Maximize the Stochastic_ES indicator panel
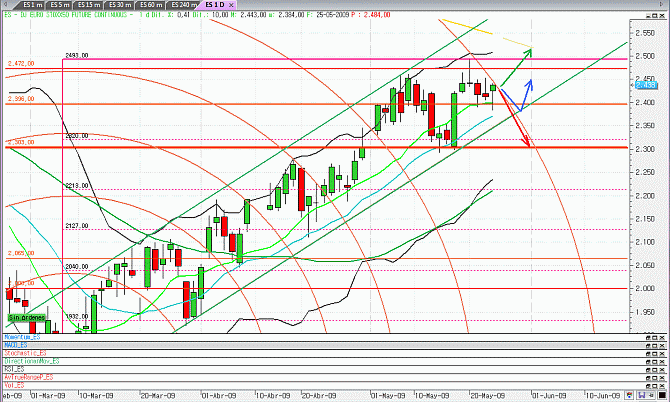The height and width of the screenshot is (402, 670). click(x=655, y=354)
